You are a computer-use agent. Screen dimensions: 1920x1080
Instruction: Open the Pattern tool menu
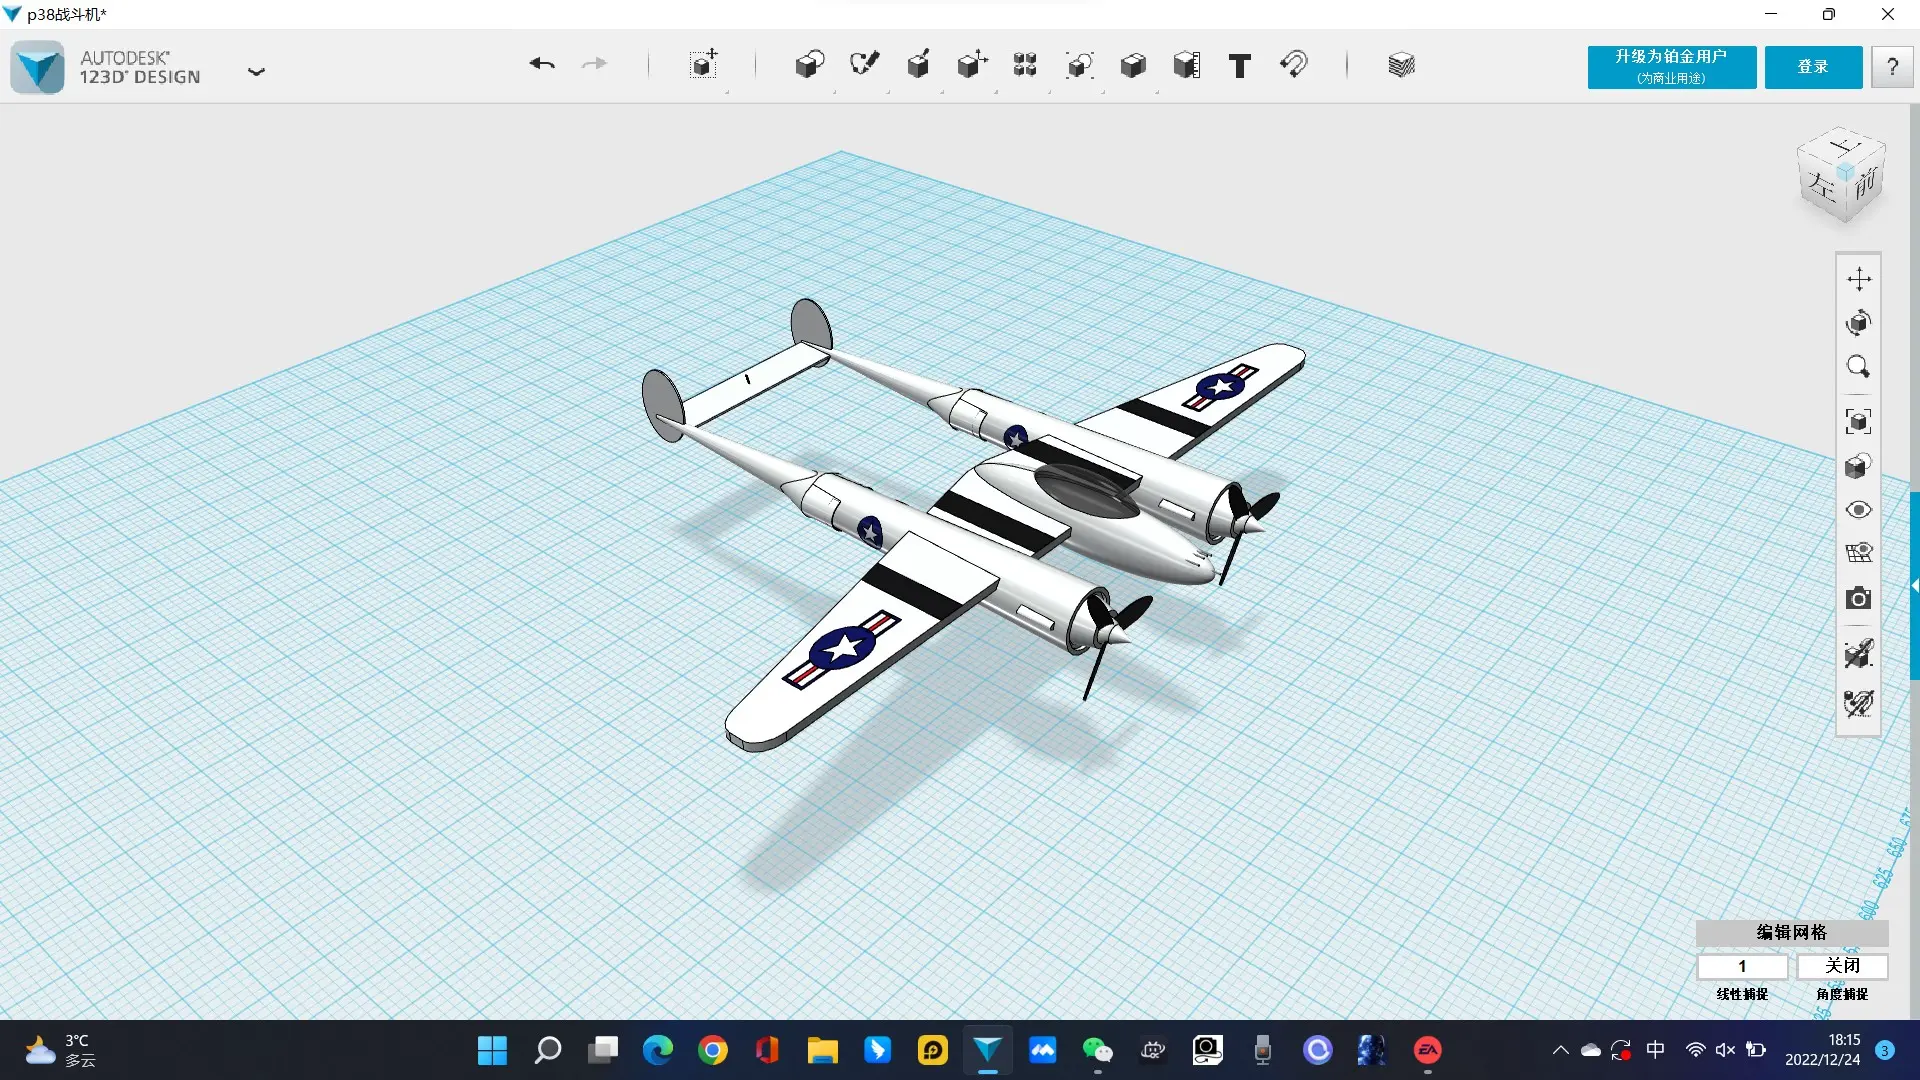pyautogui.click(x=1025, y=65)
